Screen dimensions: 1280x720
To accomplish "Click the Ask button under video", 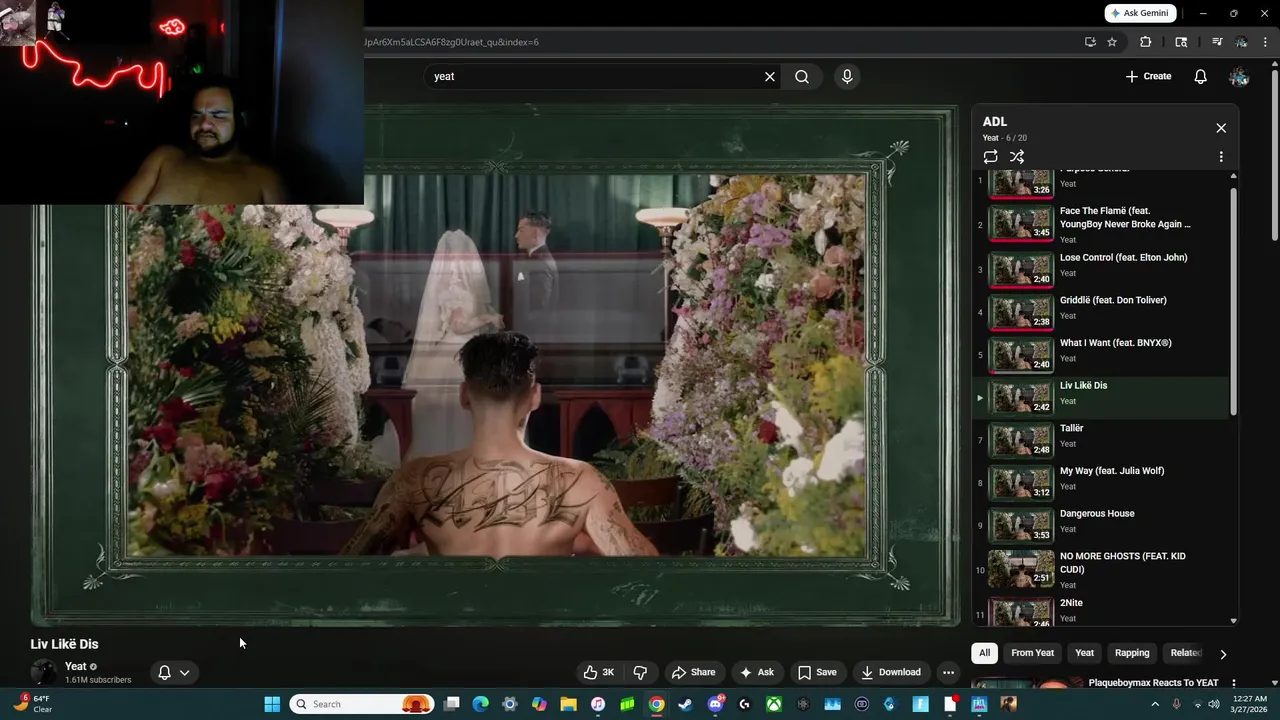I will [x=757, y=672].
